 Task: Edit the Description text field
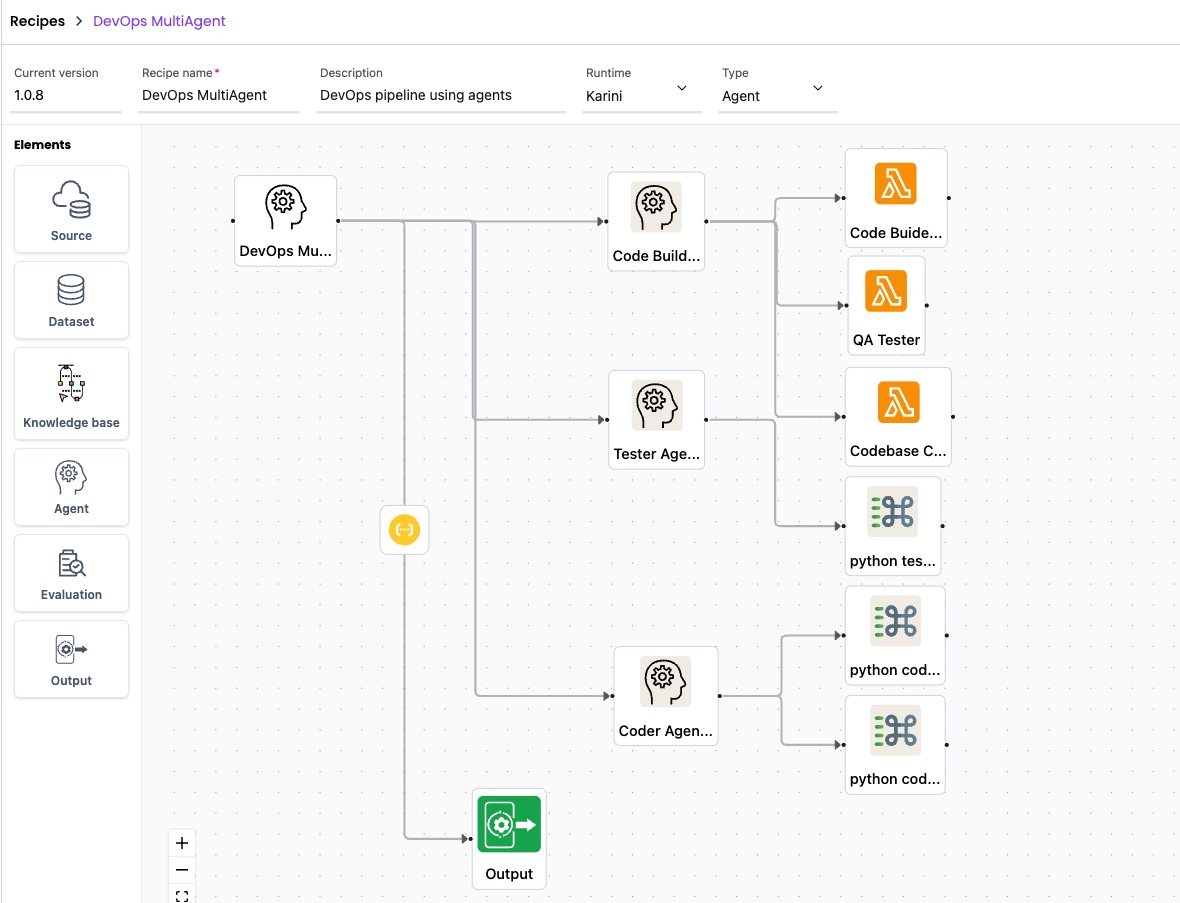coord(440,96)
